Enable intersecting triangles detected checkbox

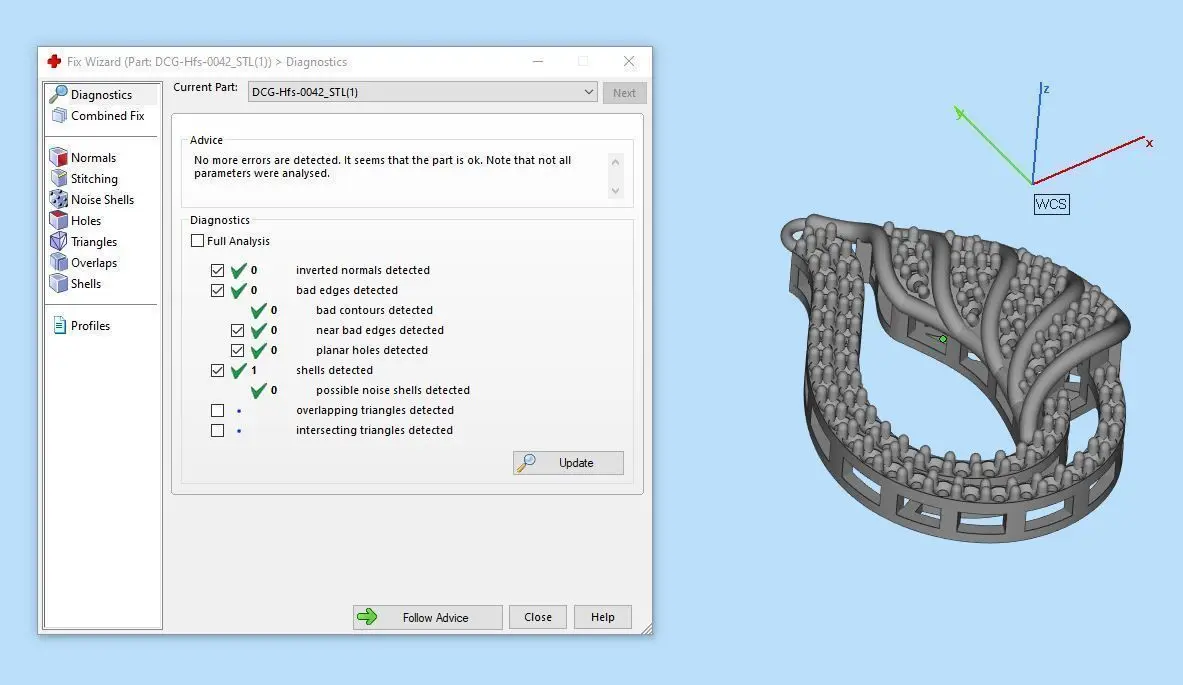(x=217, y=430)
